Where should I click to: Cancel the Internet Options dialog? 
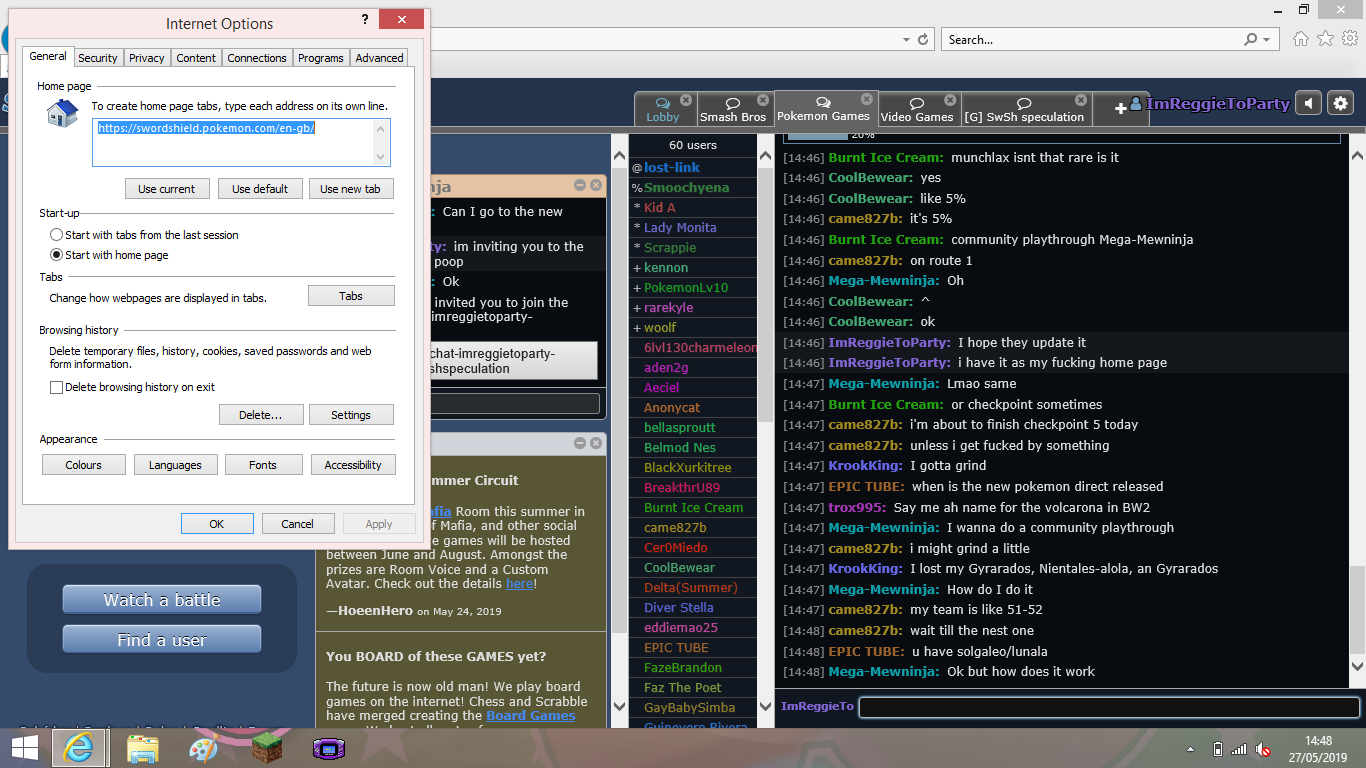point(298,524)
